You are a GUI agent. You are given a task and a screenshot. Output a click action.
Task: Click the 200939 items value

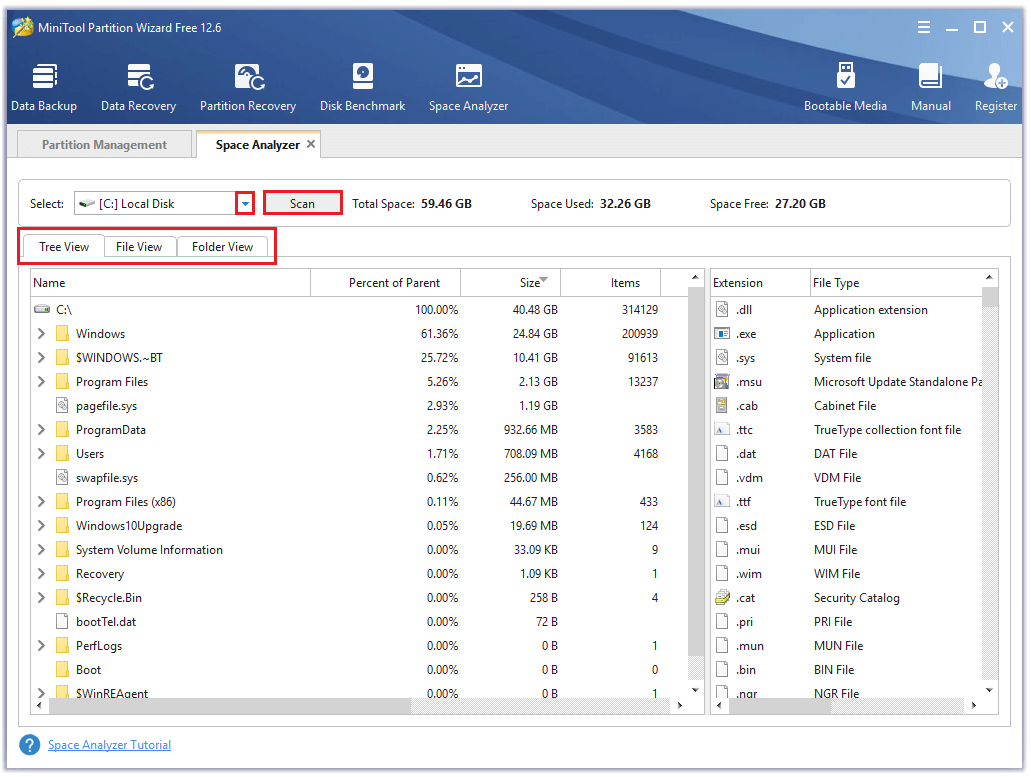pyautogui.click(x=640, y=334)
